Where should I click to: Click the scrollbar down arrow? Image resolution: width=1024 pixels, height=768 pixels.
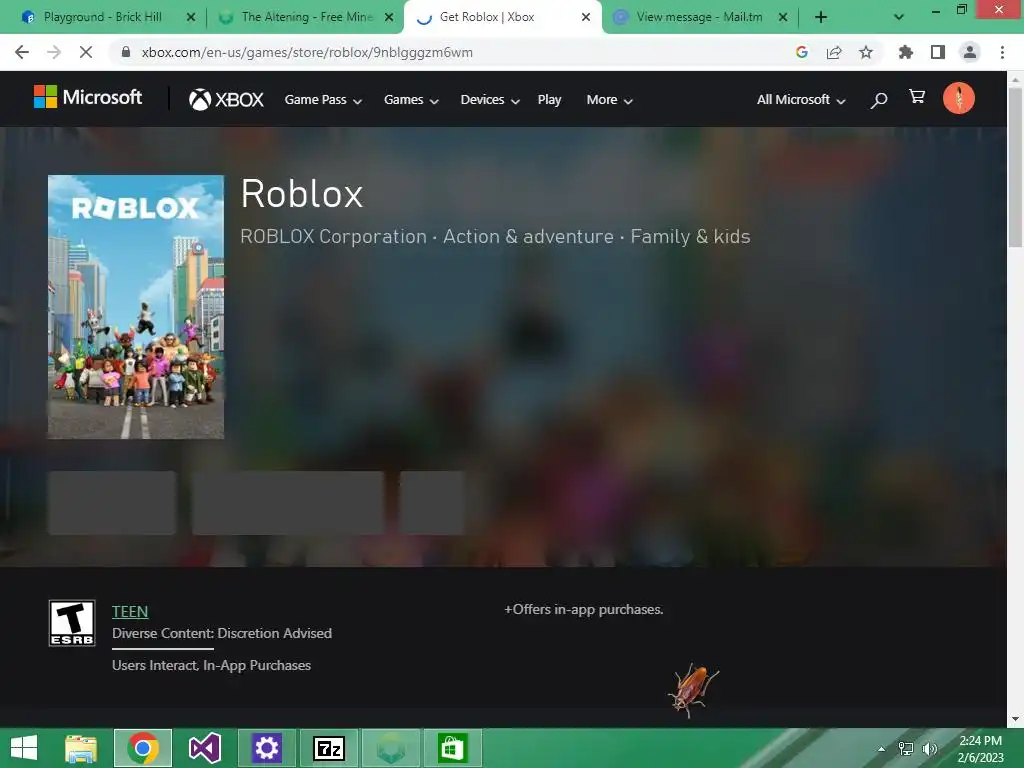(1015, 719)
